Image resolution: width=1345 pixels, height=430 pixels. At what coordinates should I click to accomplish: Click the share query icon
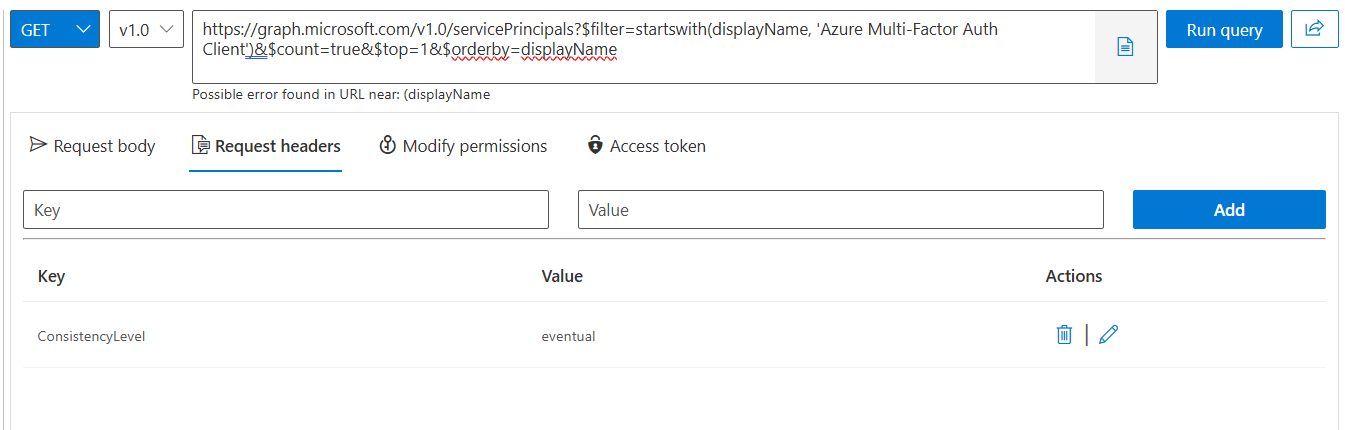[x=1314, y=30]
